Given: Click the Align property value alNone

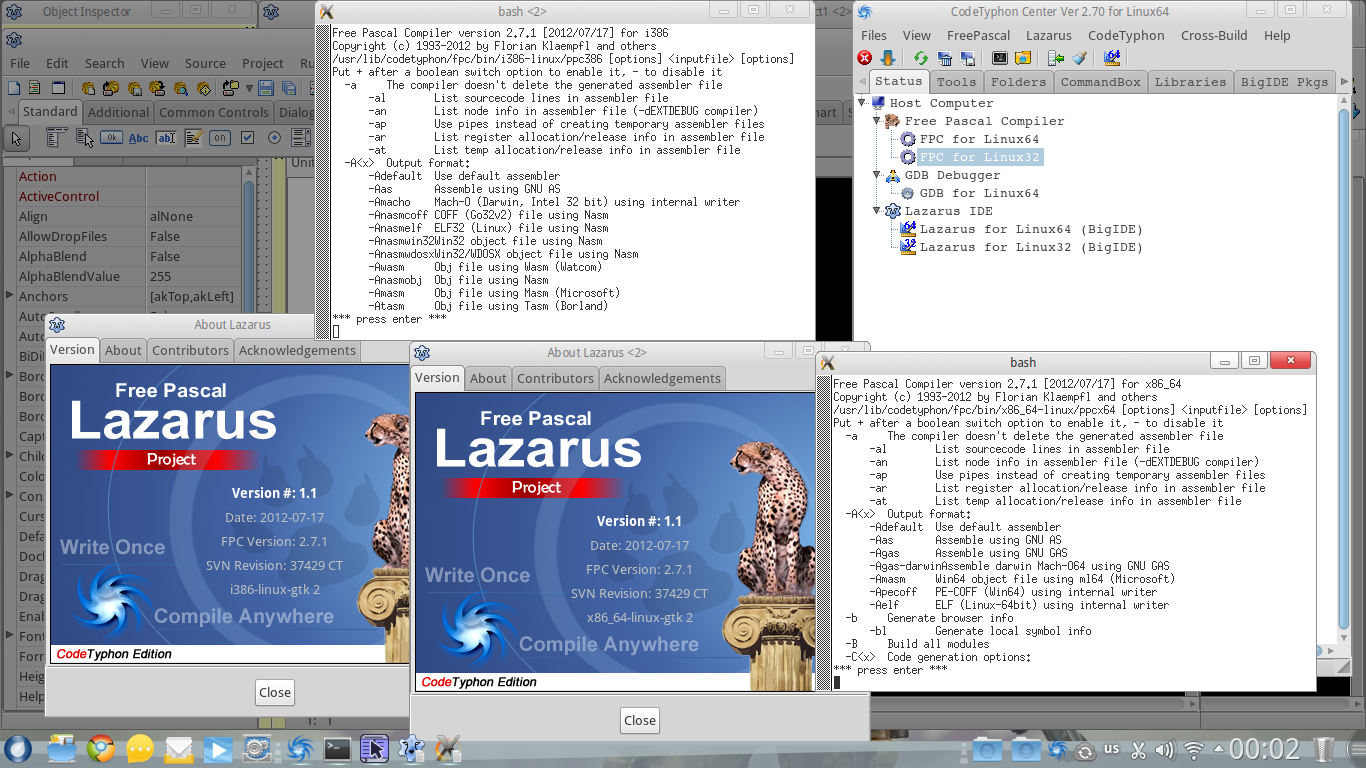Looking at the screenshot, I should point(195,216).
